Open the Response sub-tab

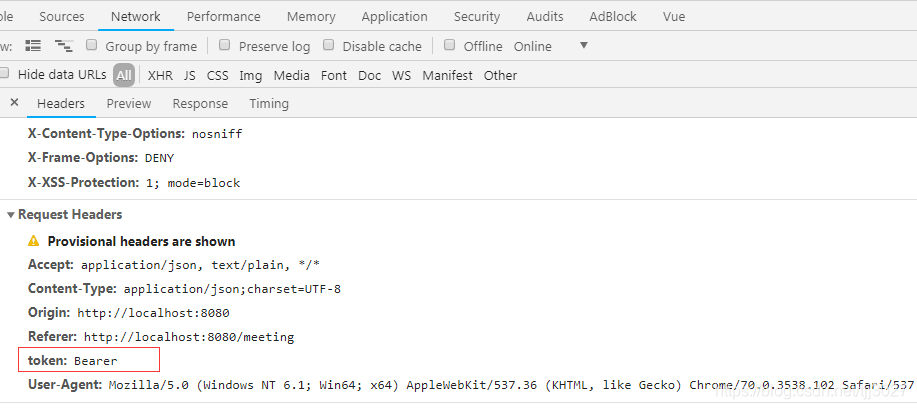click(200, 103)
